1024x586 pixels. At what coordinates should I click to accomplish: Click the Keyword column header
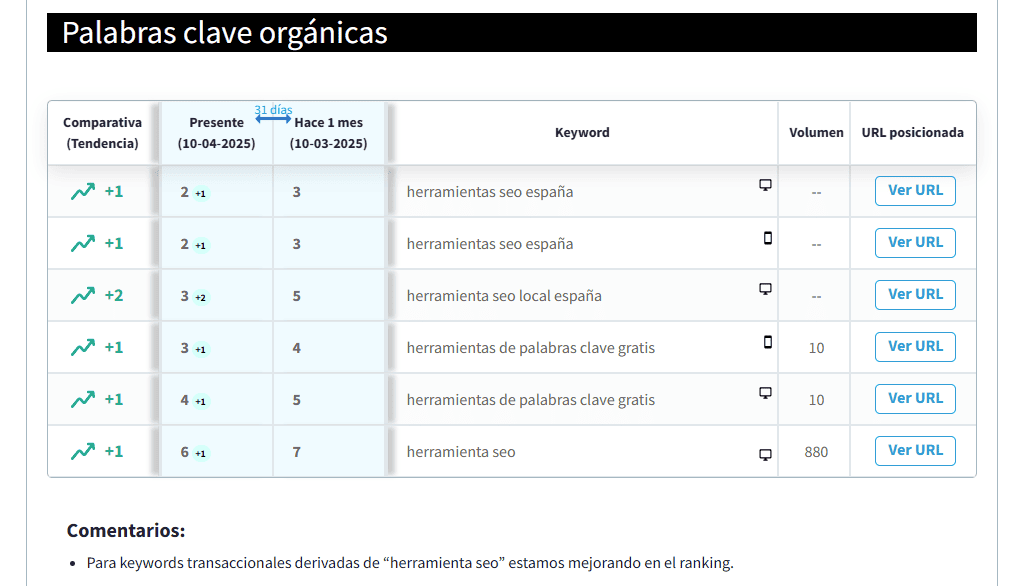(x=582, y=133)
